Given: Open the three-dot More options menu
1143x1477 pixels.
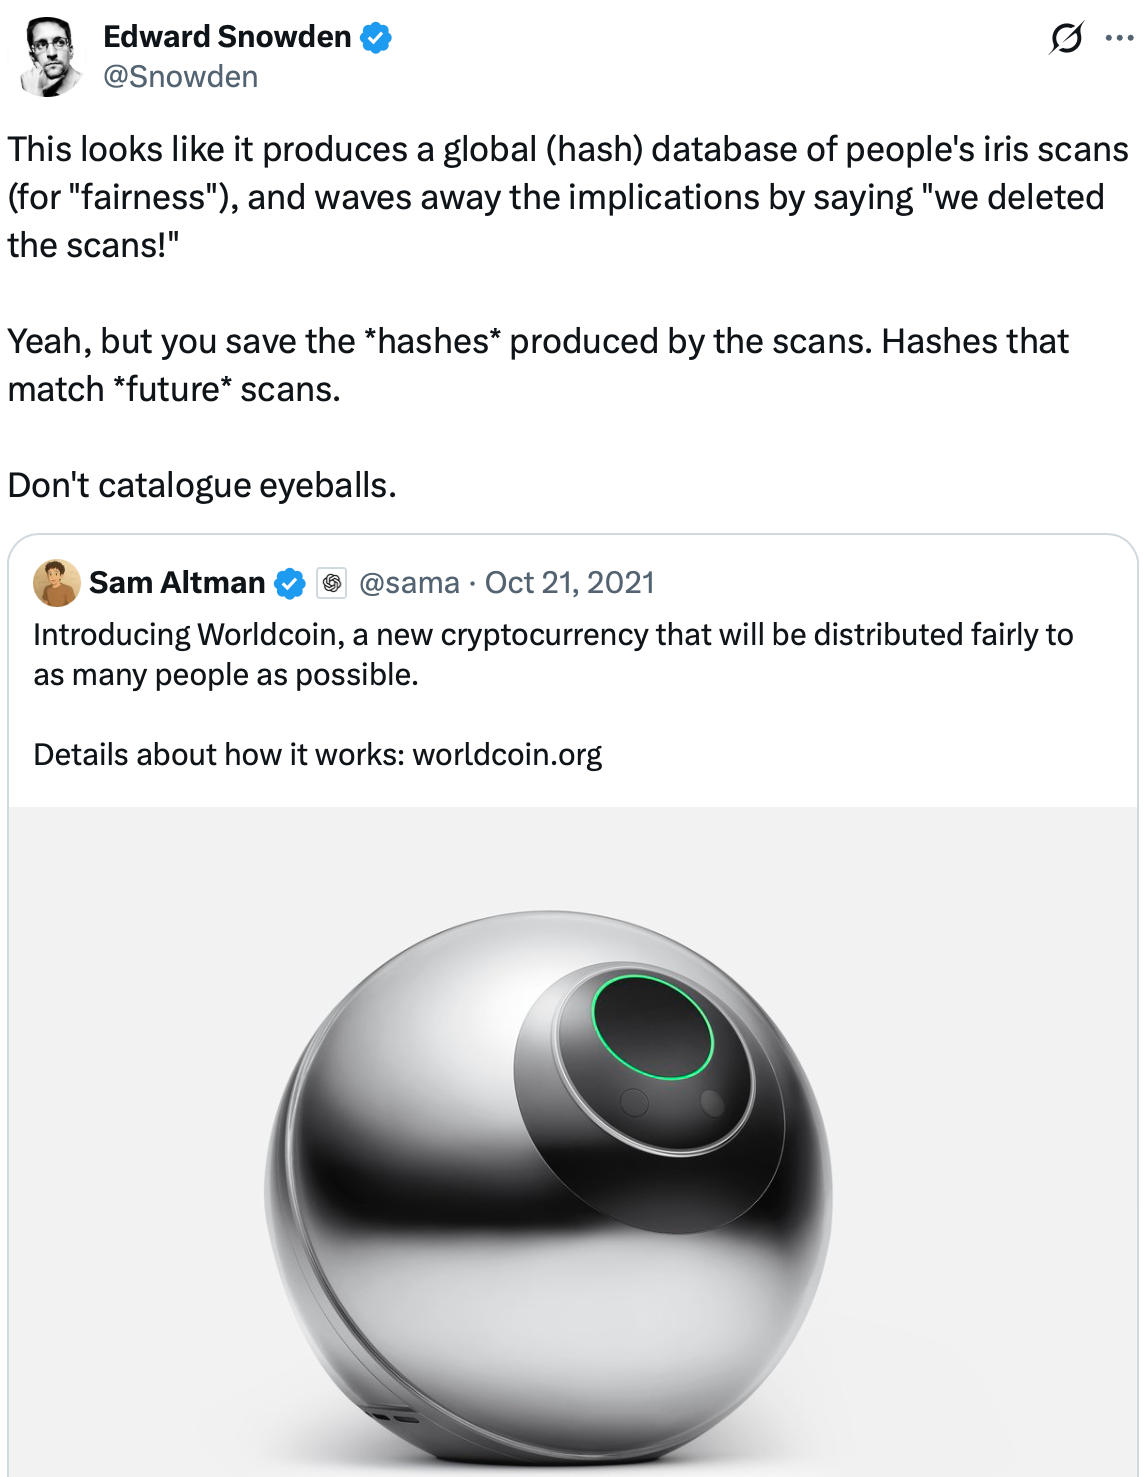Looking at the screenshot, I should pyautogui.click(x=1119, y=39).
